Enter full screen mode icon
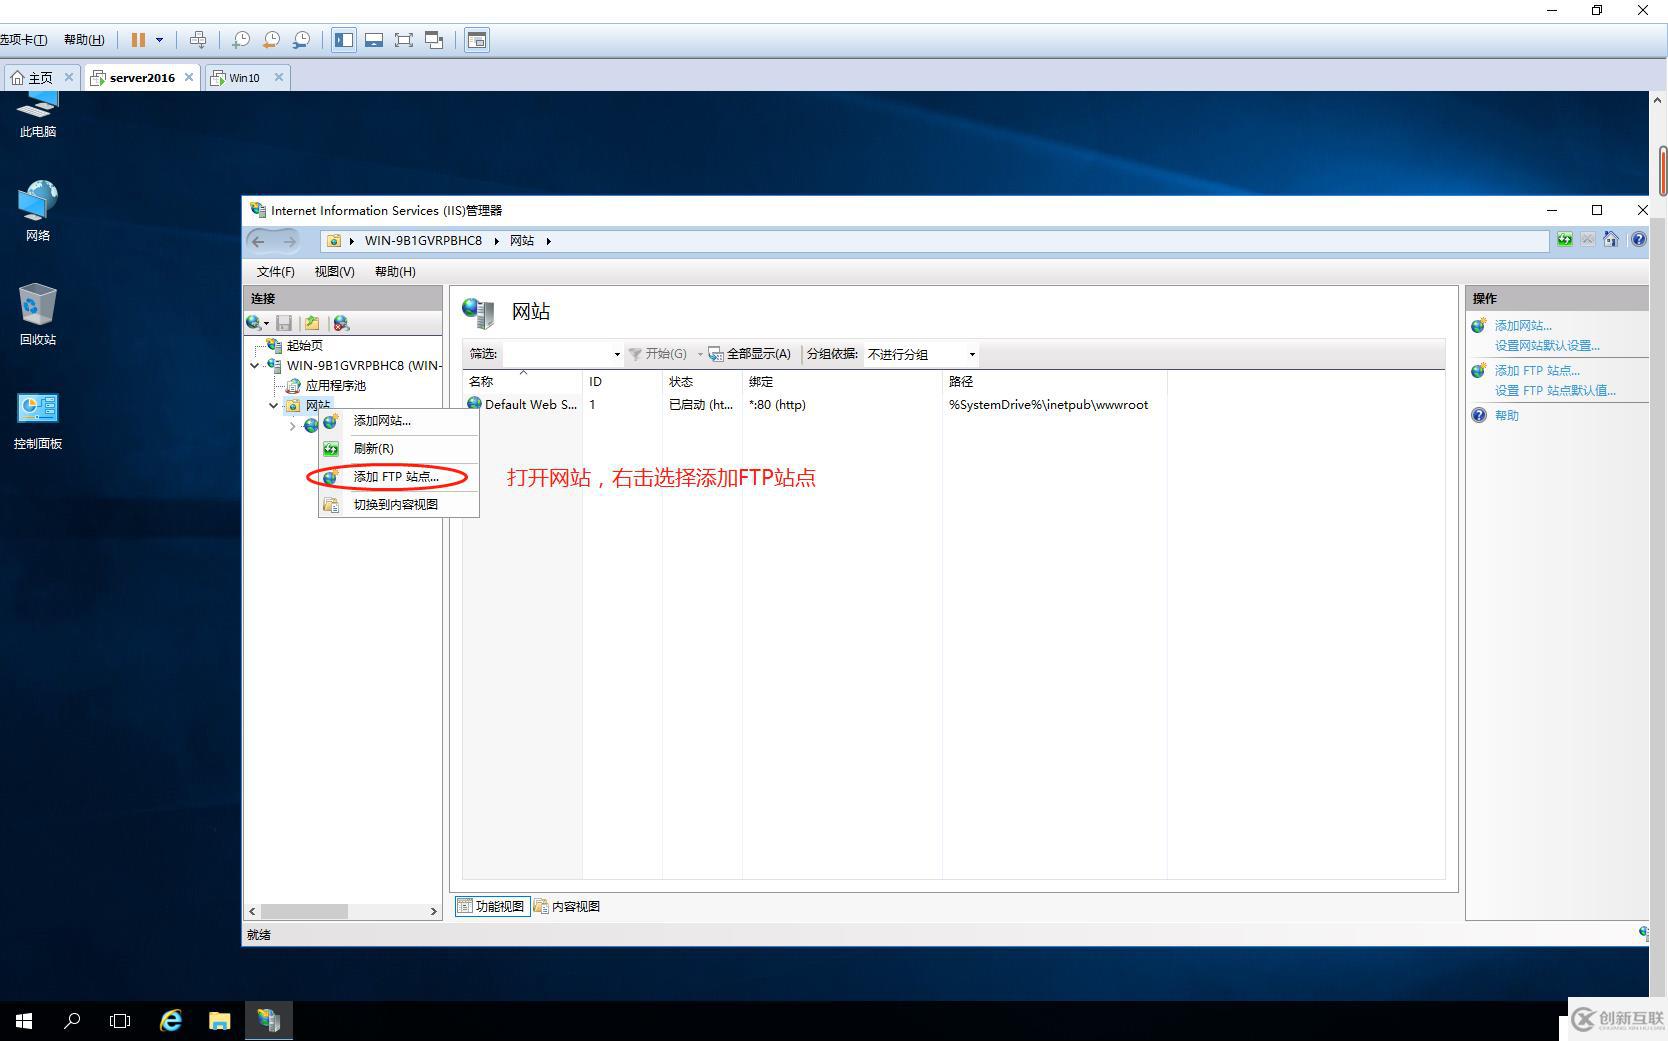1668x1041 pixels. [404, 40]
